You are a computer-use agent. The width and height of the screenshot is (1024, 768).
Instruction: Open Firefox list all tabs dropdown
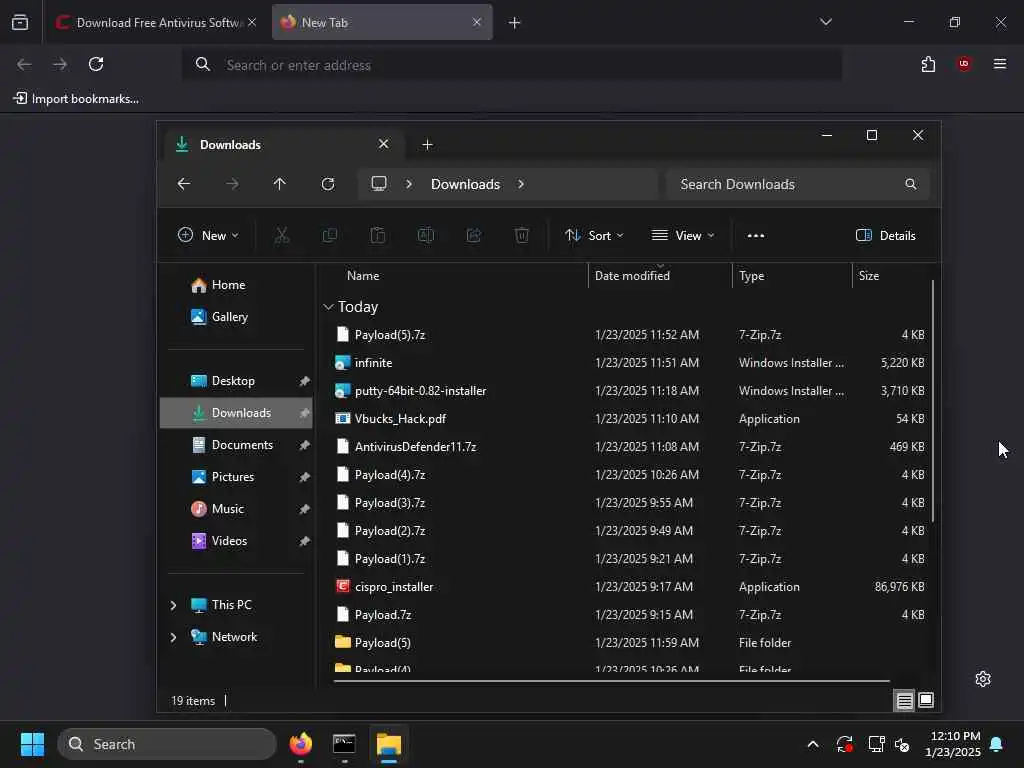tap(825, 22)
